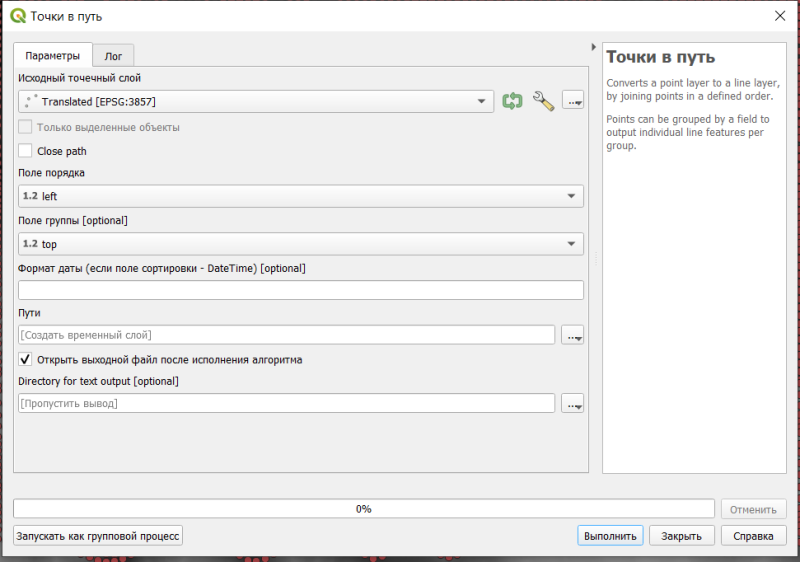Open Исходный точечный слой dropdown
Screen dimensions: 800x562
pyautogui.click(x=256, y=101)
